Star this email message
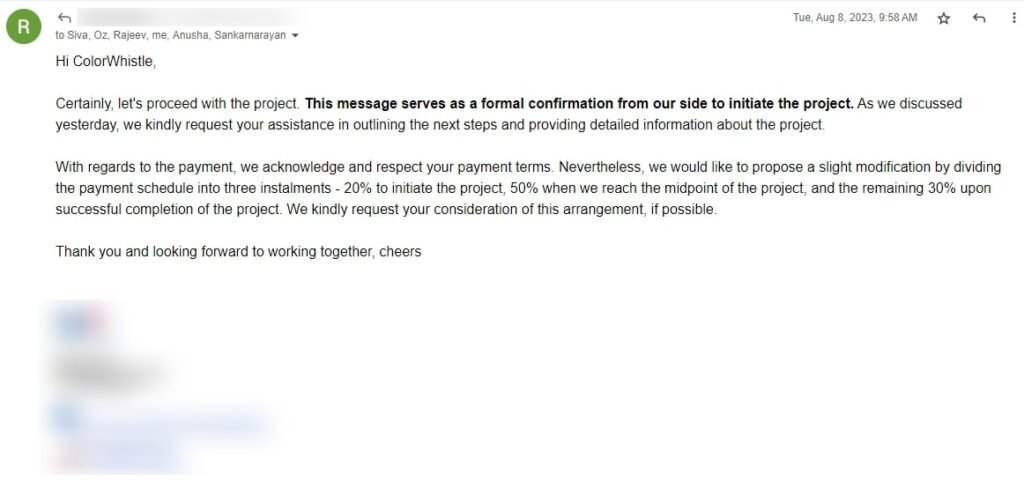This screenshot has width=1024, height=481. coord(944,19)
